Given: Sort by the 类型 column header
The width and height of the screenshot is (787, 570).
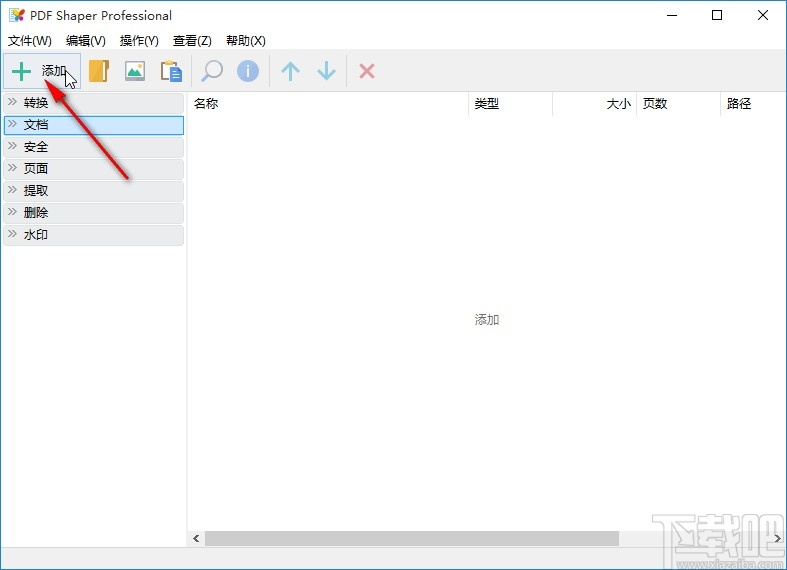Looking at the screenshot, I should (x=510, y=104).
